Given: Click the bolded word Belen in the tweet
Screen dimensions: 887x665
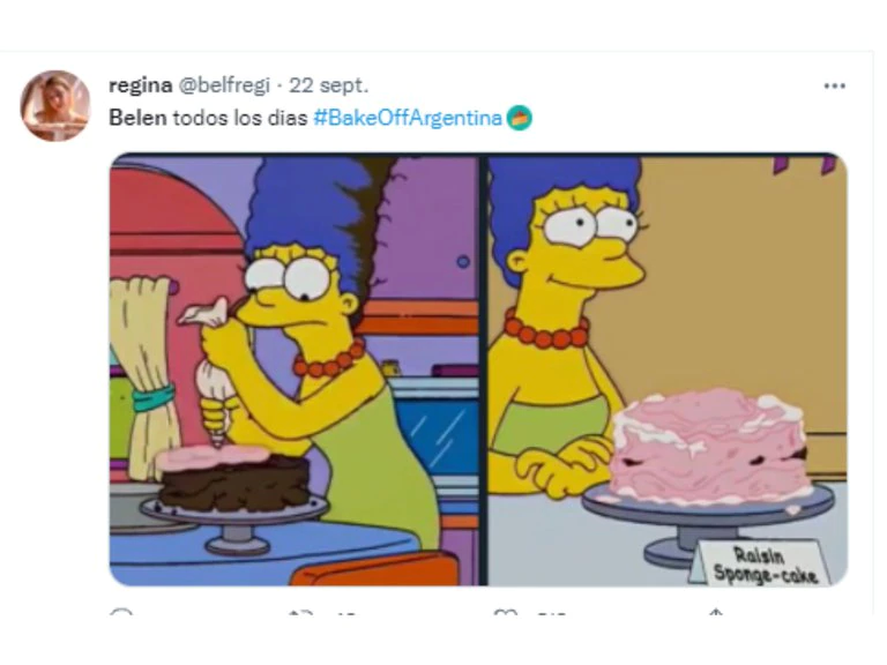Looking at the screenshot, I should pyautogui.click(x=137, y=118).
